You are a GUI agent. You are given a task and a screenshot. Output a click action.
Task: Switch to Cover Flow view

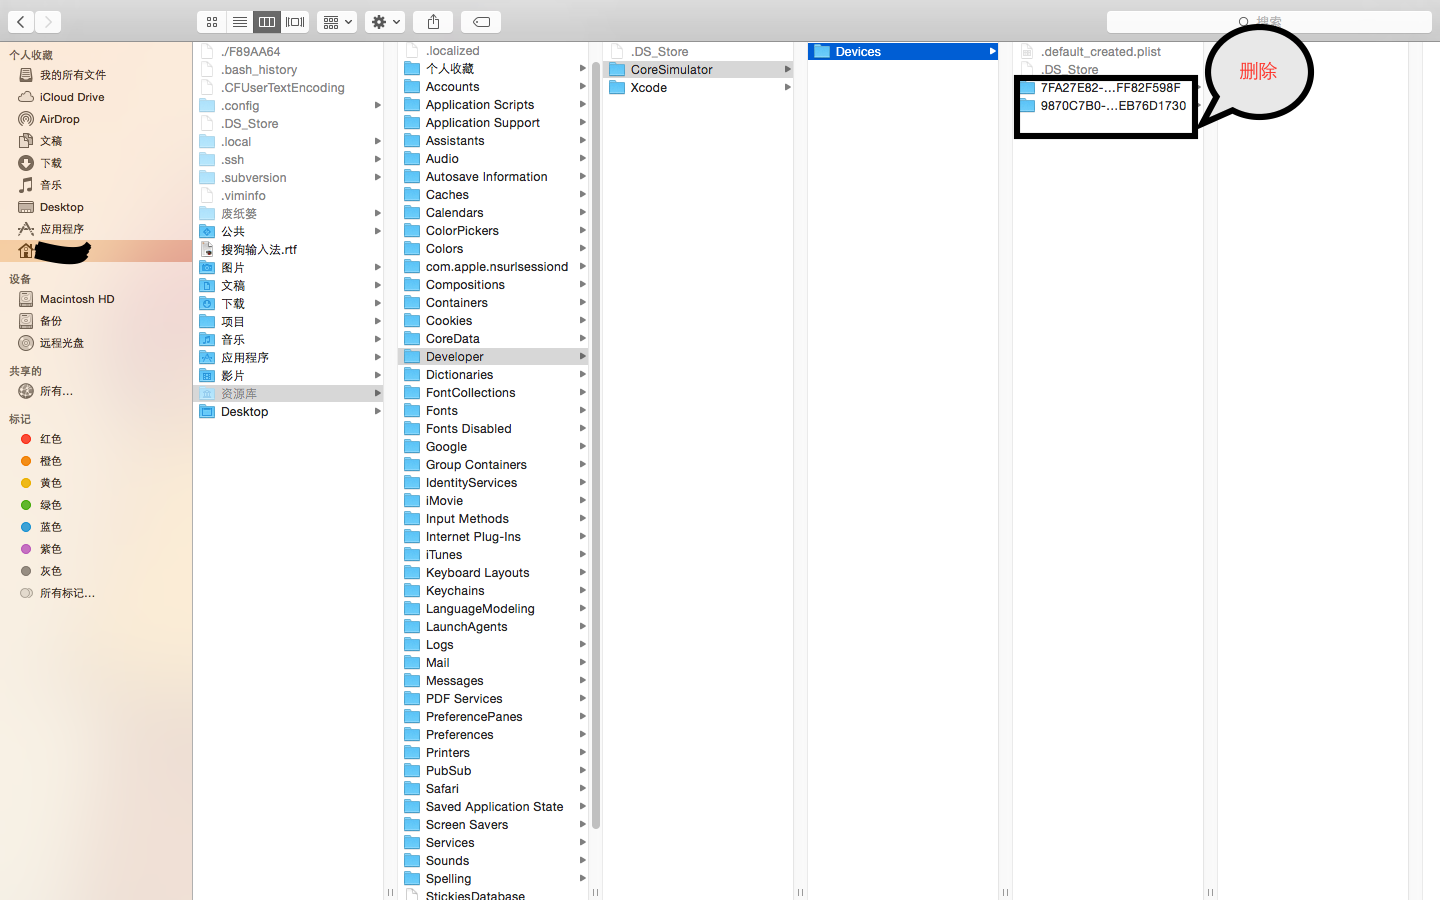(x=295, y=21)
